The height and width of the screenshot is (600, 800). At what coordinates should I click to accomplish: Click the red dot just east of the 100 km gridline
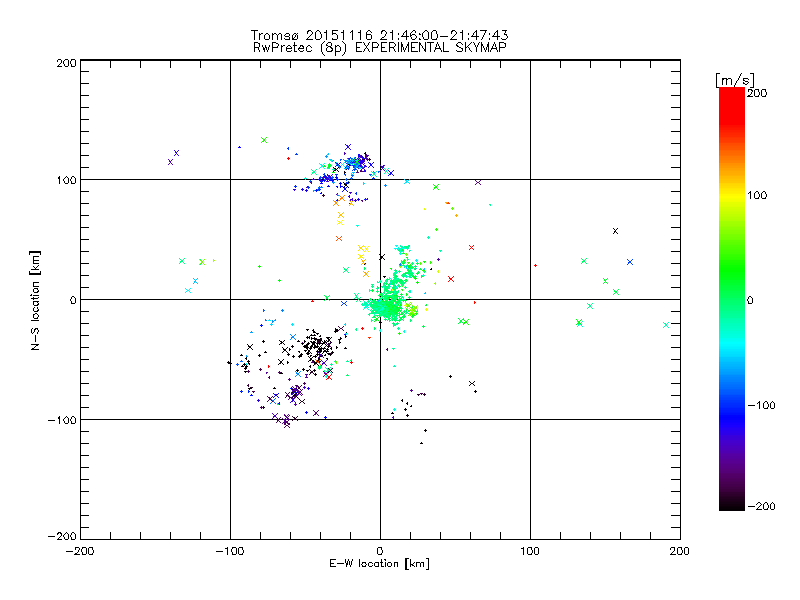[x=535, y=266]
